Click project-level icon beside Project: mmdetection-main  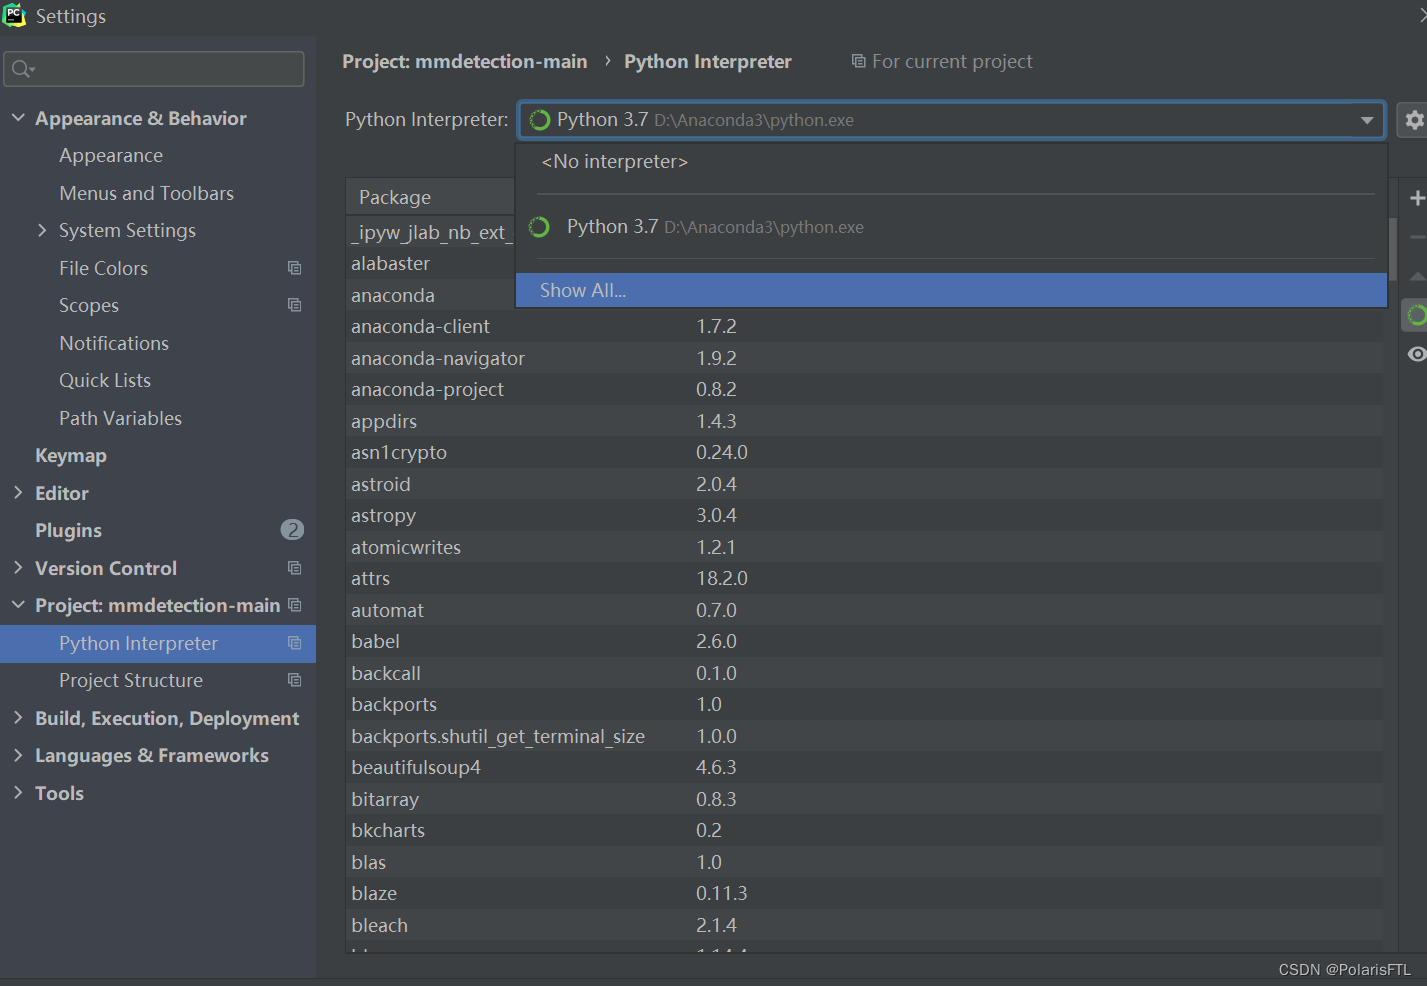tap(294, 605)
